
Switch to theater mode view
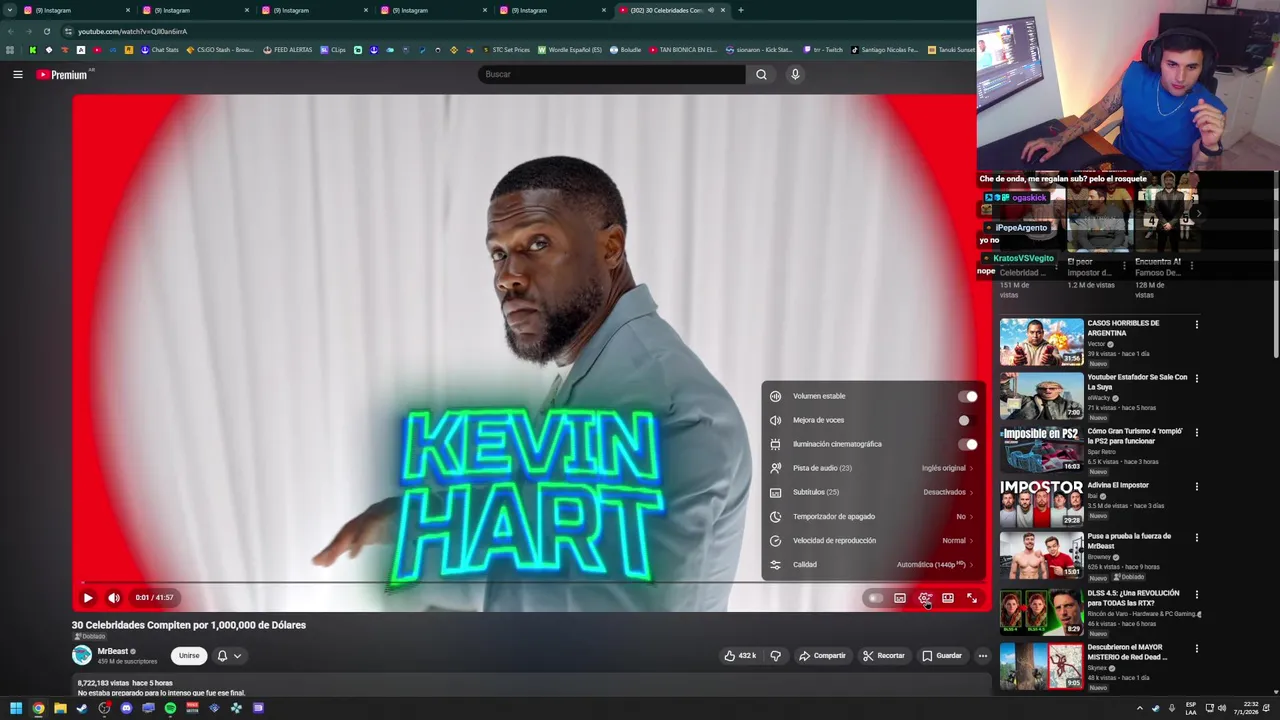click(948, 598)
